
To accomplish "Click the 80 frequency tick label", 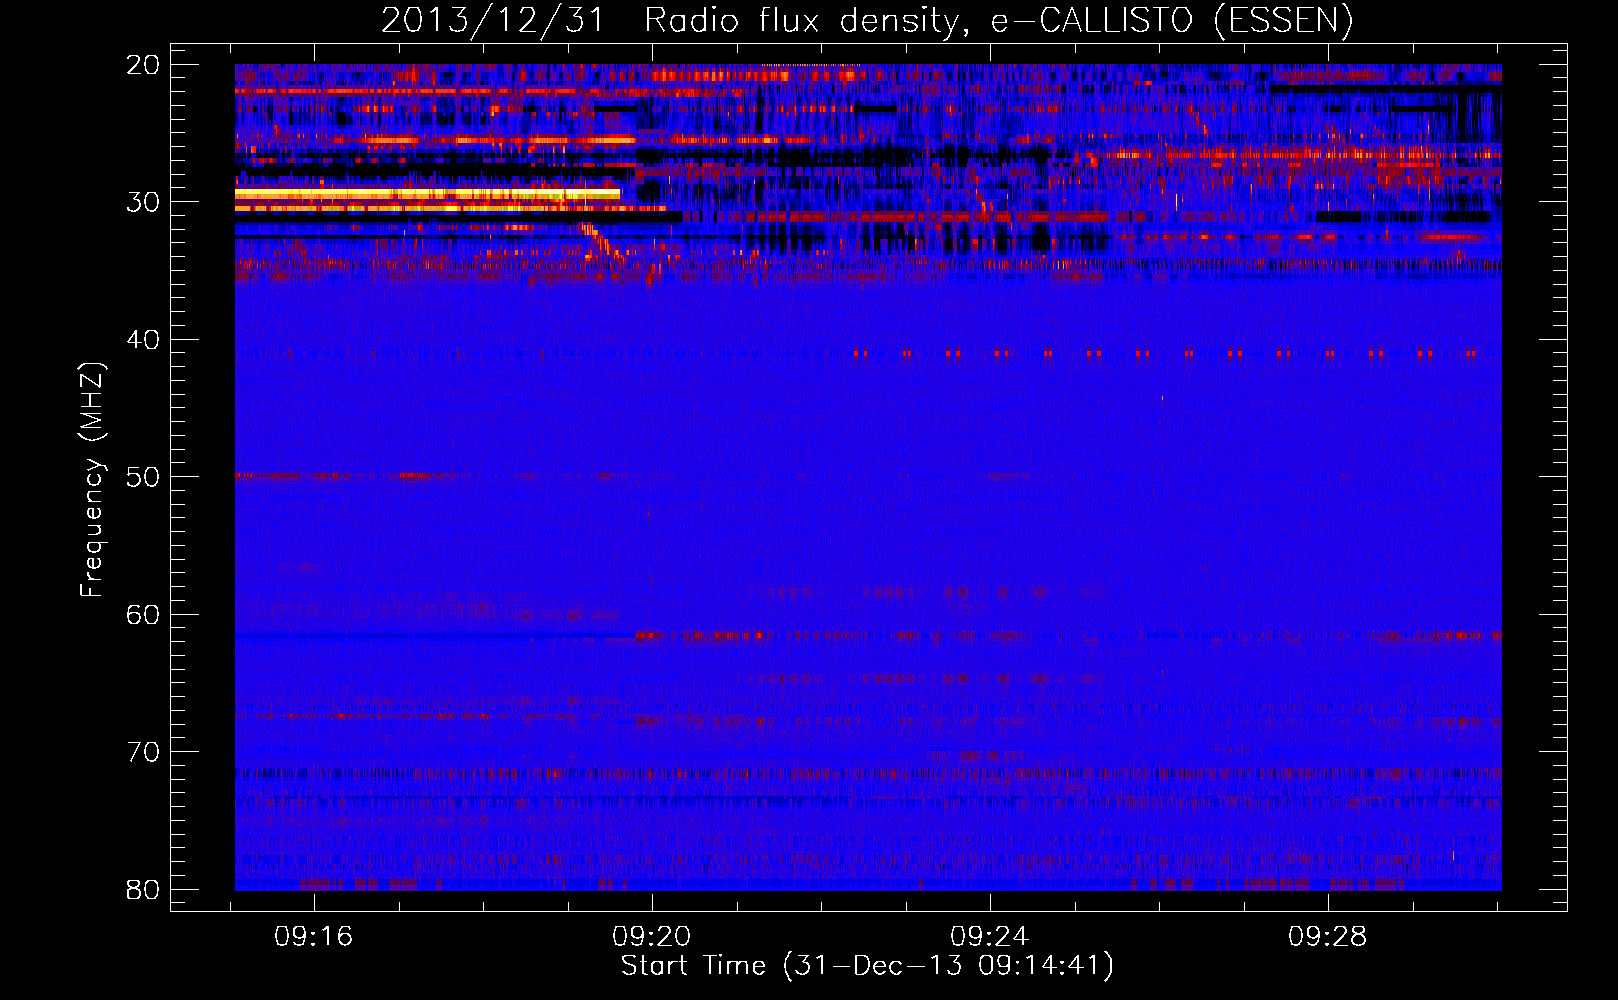I will [x=144, y=890].
